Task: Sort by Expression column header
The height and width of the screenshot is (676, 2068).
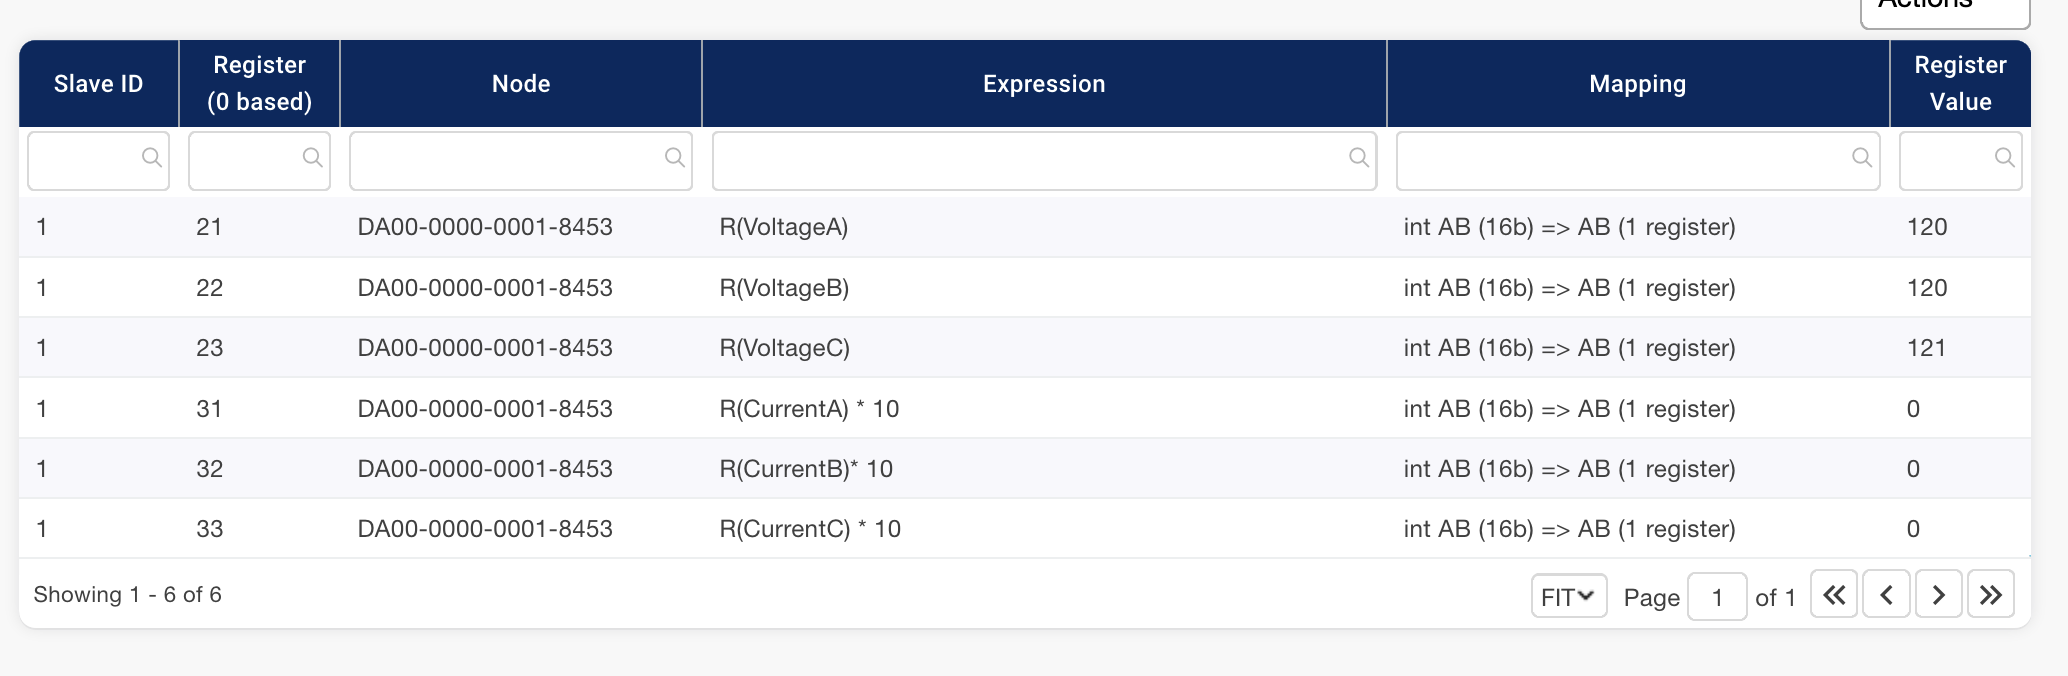Action: point(1044,84)
